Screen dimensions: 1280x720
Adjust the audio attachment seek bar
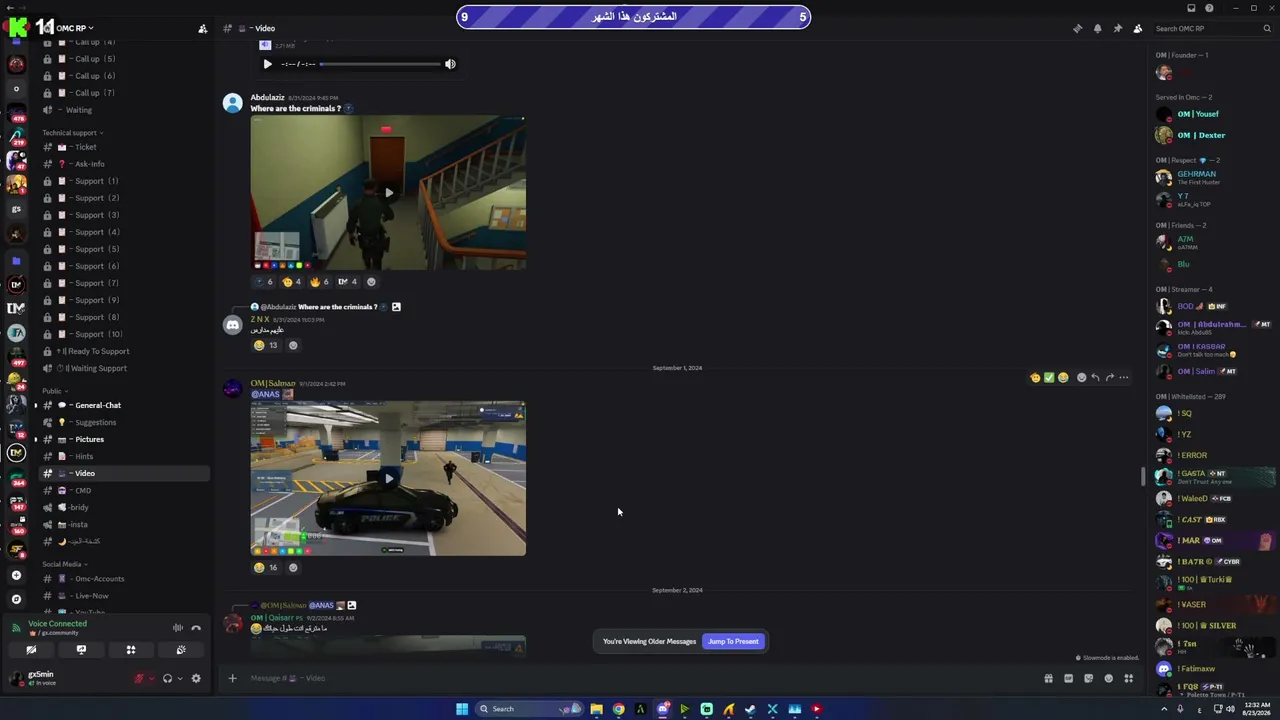coord(380,64)
